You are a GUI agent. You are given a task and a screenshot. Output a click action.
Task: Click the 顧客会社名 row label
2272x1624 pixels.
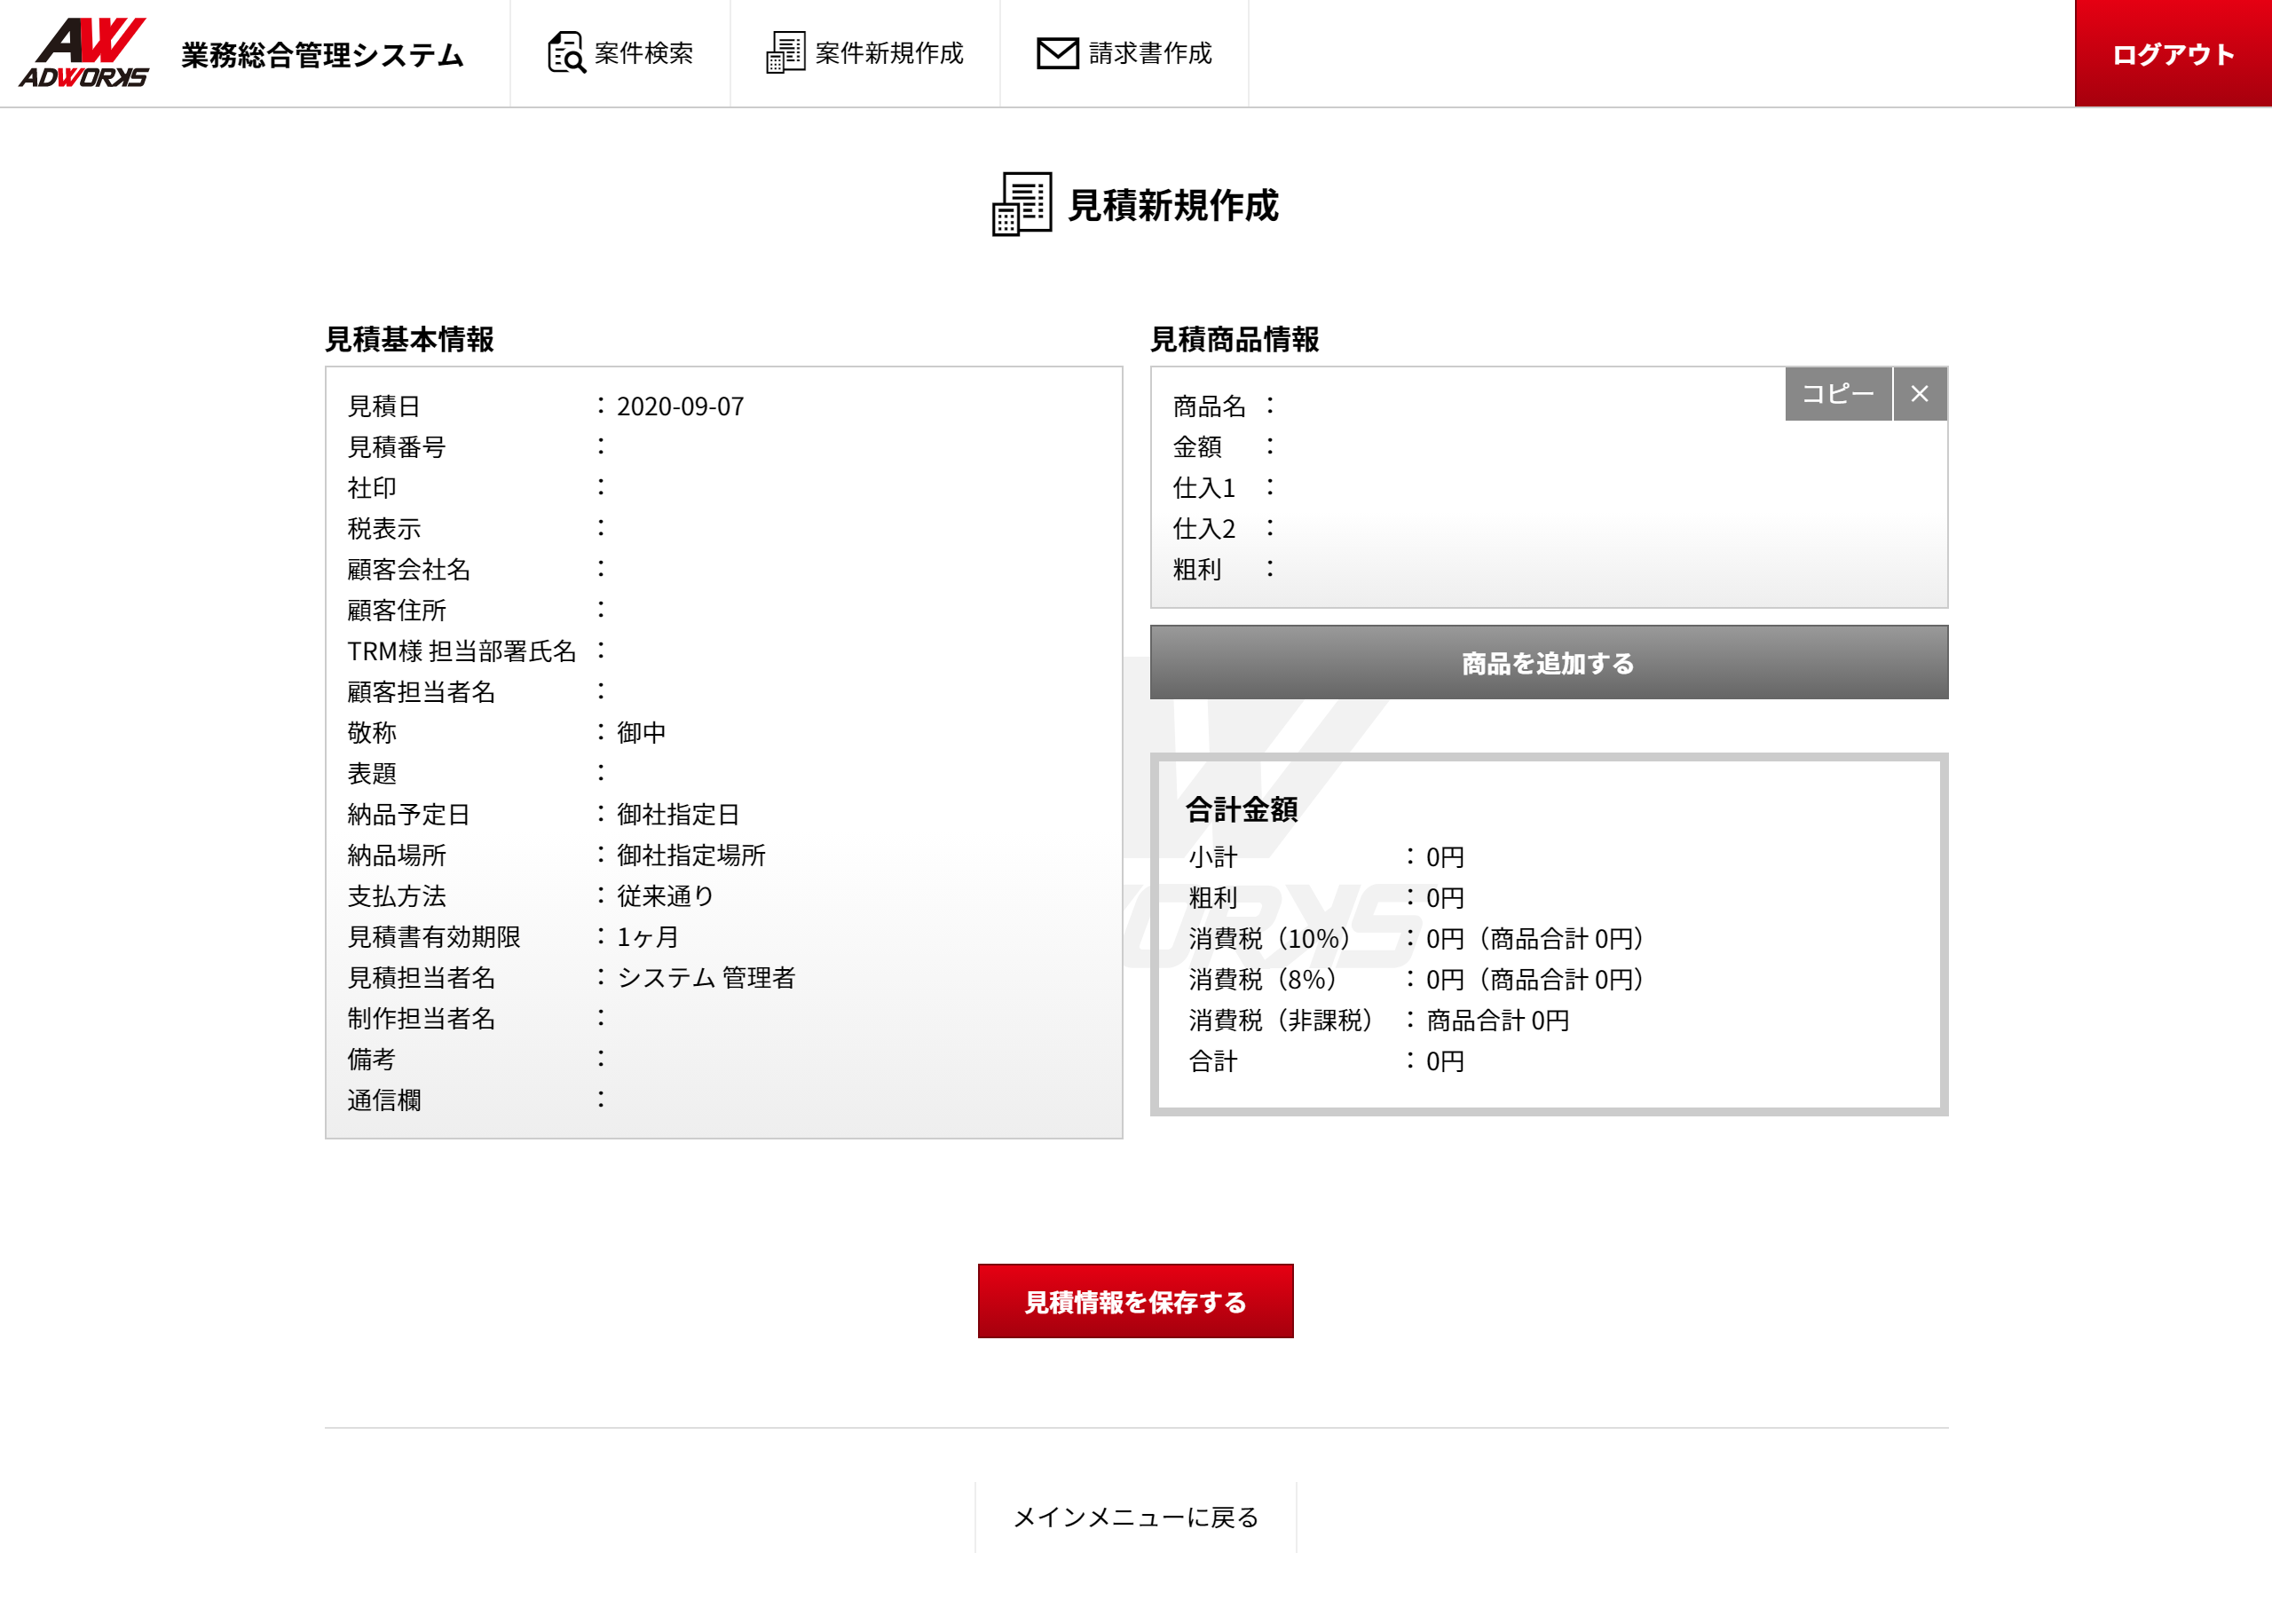(x=408, y=570)
